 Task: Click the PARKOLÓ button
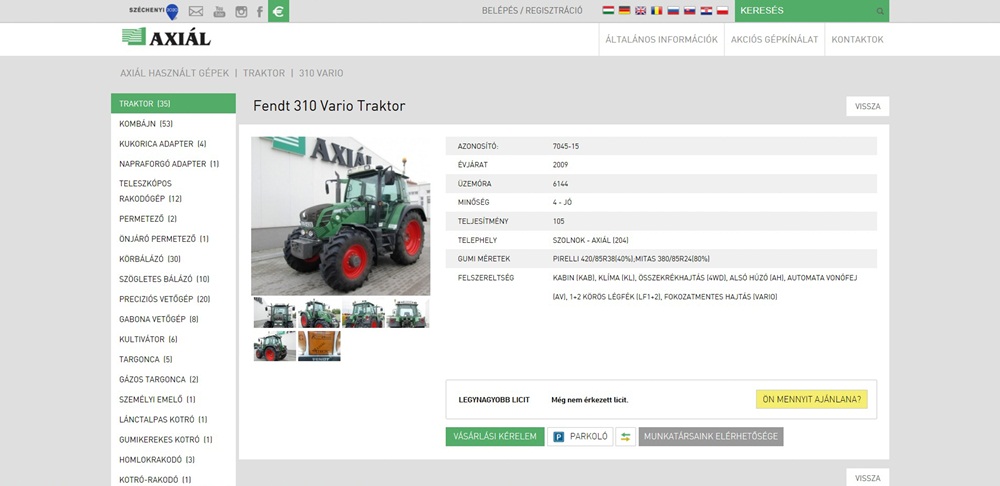click(x=580, y=437)
